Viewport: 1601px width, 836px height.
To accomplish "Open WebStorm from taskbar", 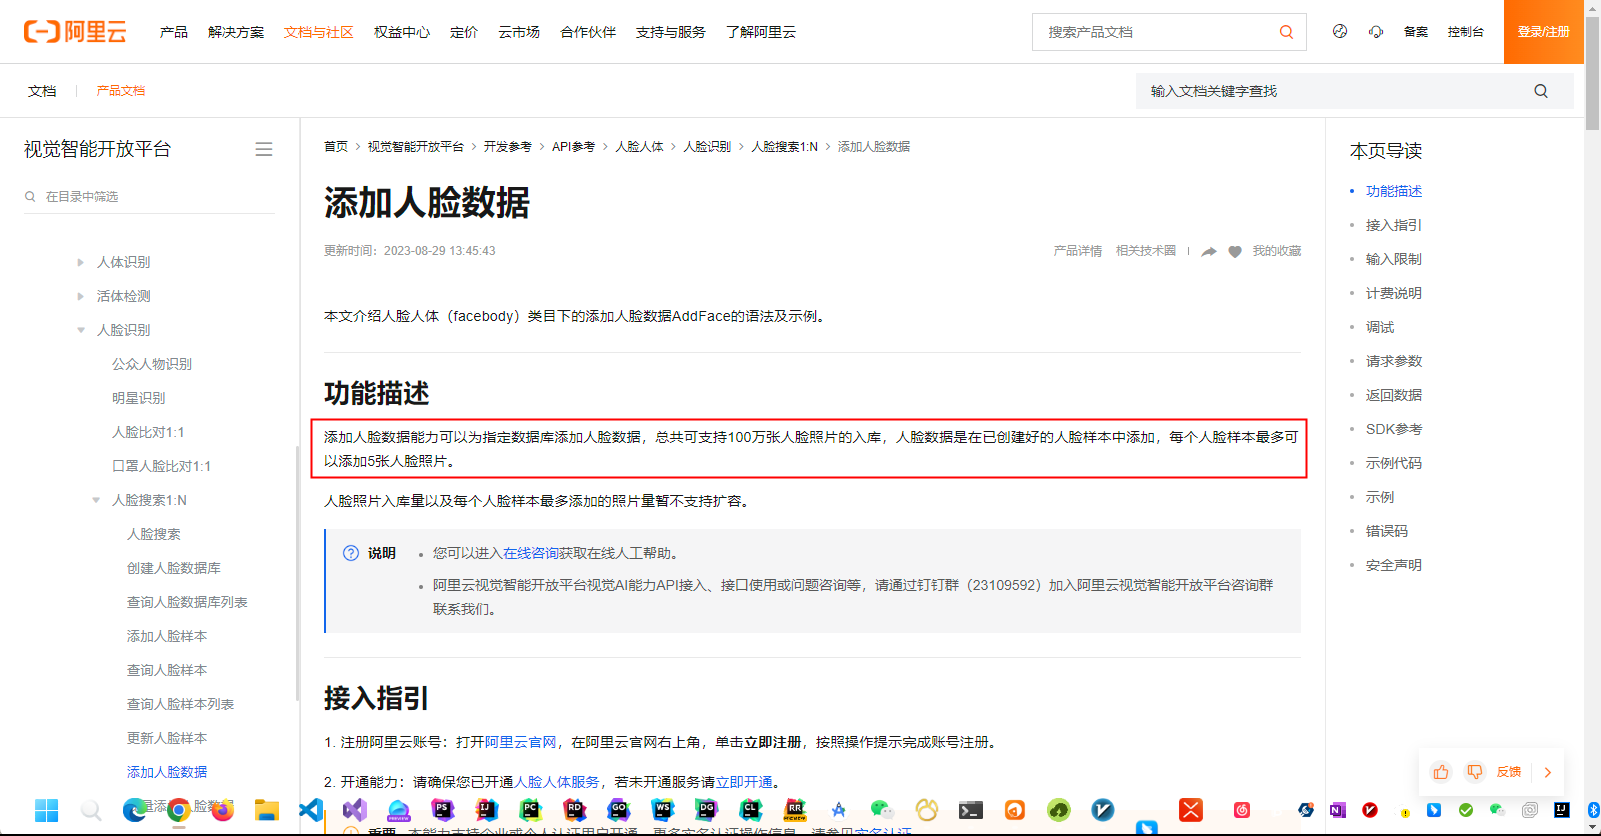I will point(663,810).
